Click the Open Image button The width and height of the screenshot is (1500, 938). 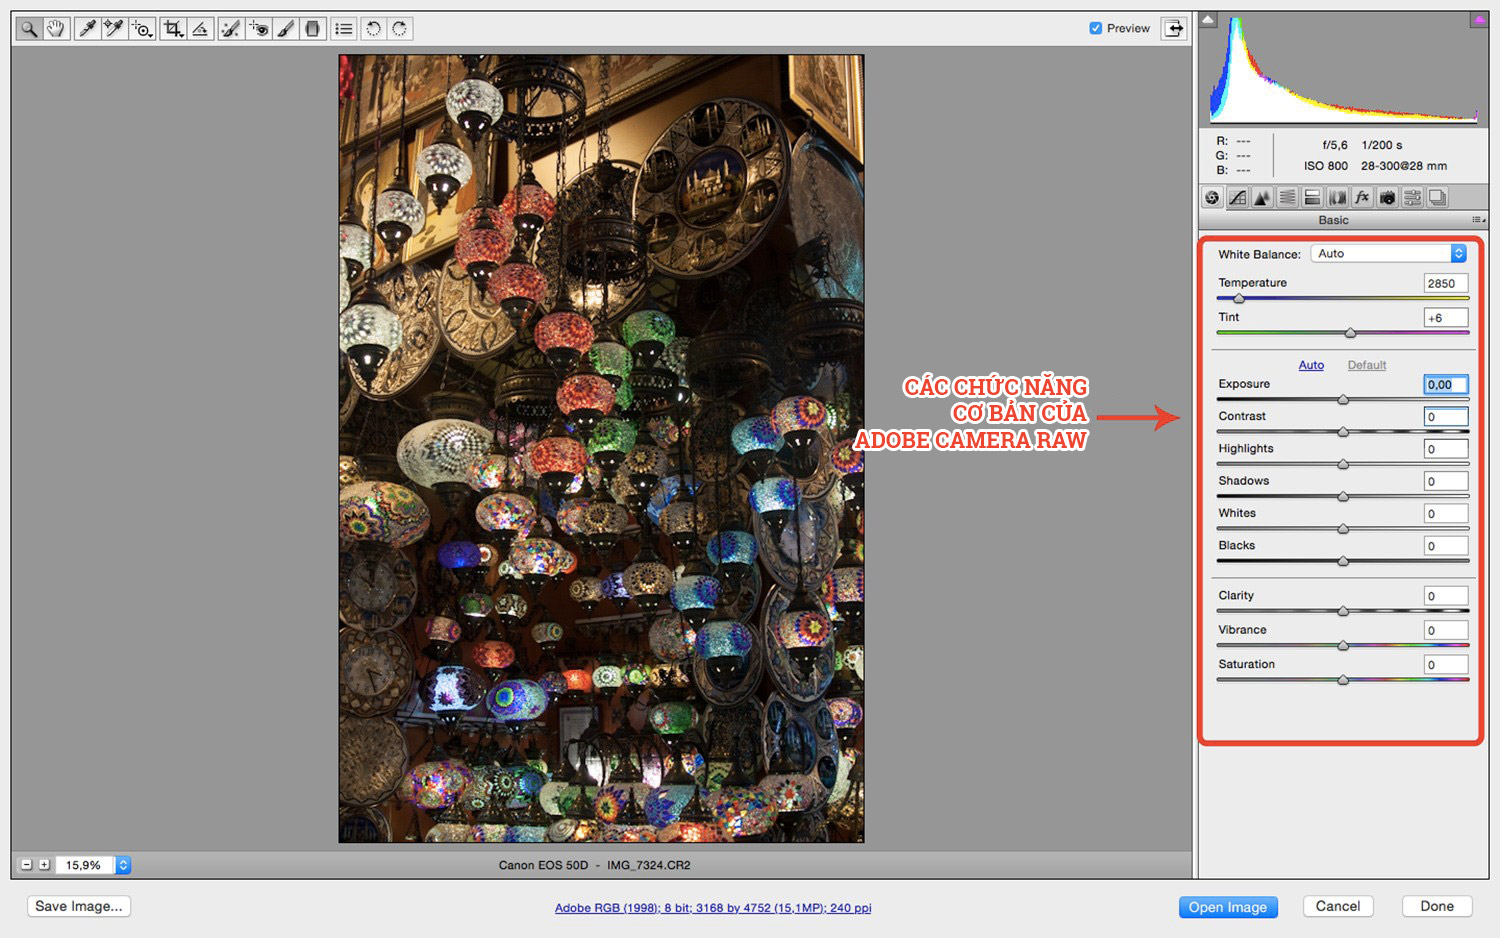click(1227, 907)
